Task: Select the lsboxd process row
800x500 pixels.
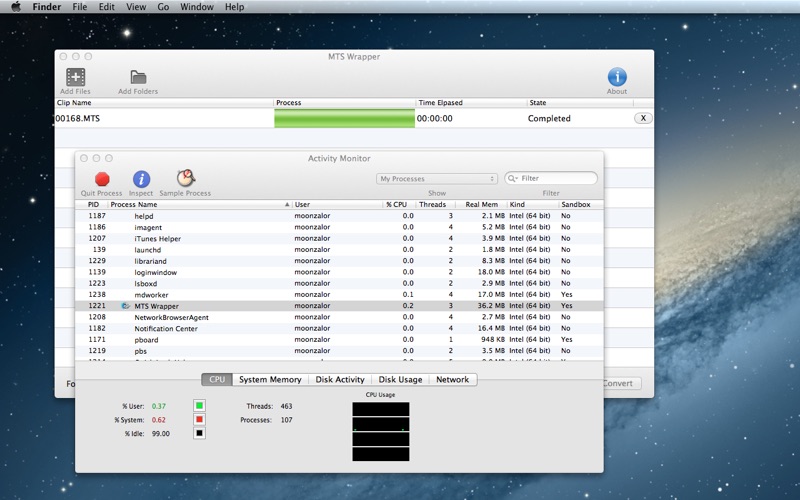Action: (339, 283)
